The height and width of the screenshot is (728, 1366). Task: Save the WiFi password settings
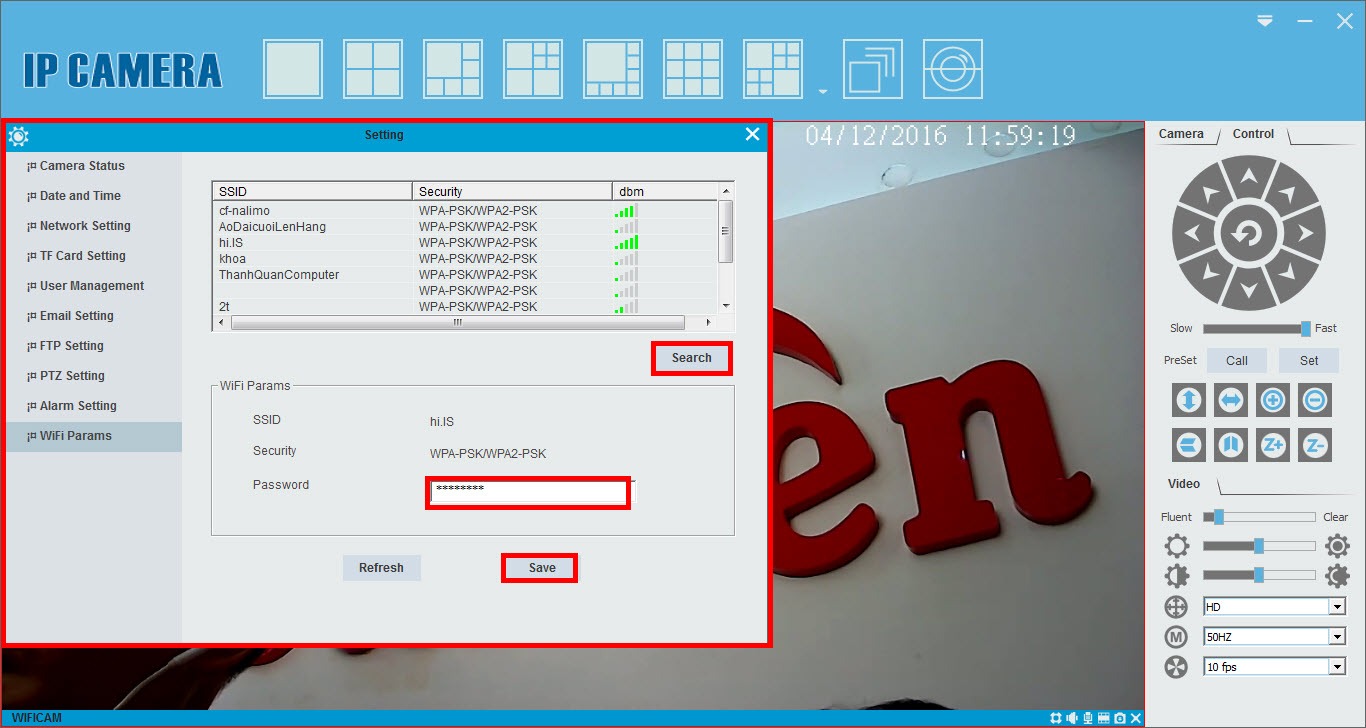(539, 567)
